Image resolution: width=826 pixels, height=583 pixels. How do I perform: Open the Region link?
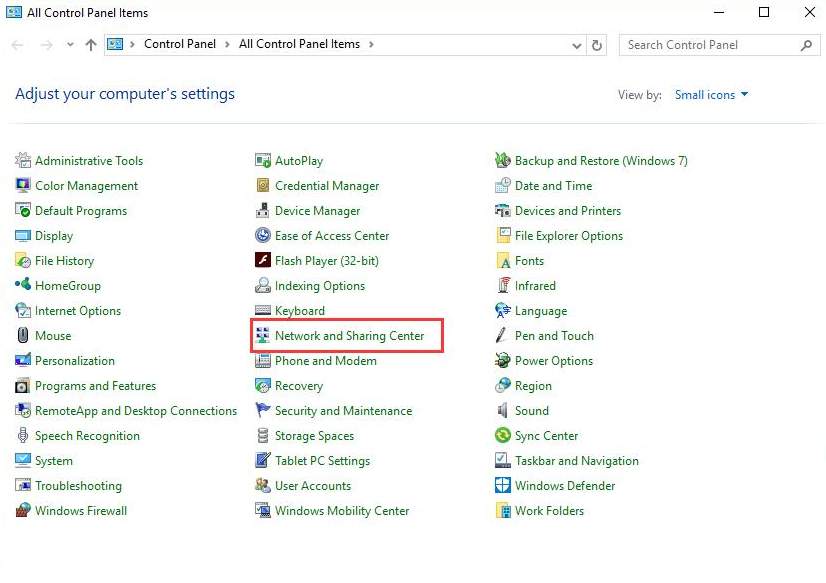click(533, 386)
